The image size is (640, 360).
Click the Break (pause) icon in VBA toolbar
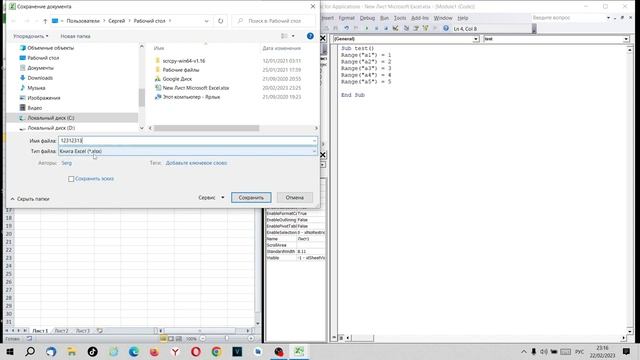coord(376,29)
